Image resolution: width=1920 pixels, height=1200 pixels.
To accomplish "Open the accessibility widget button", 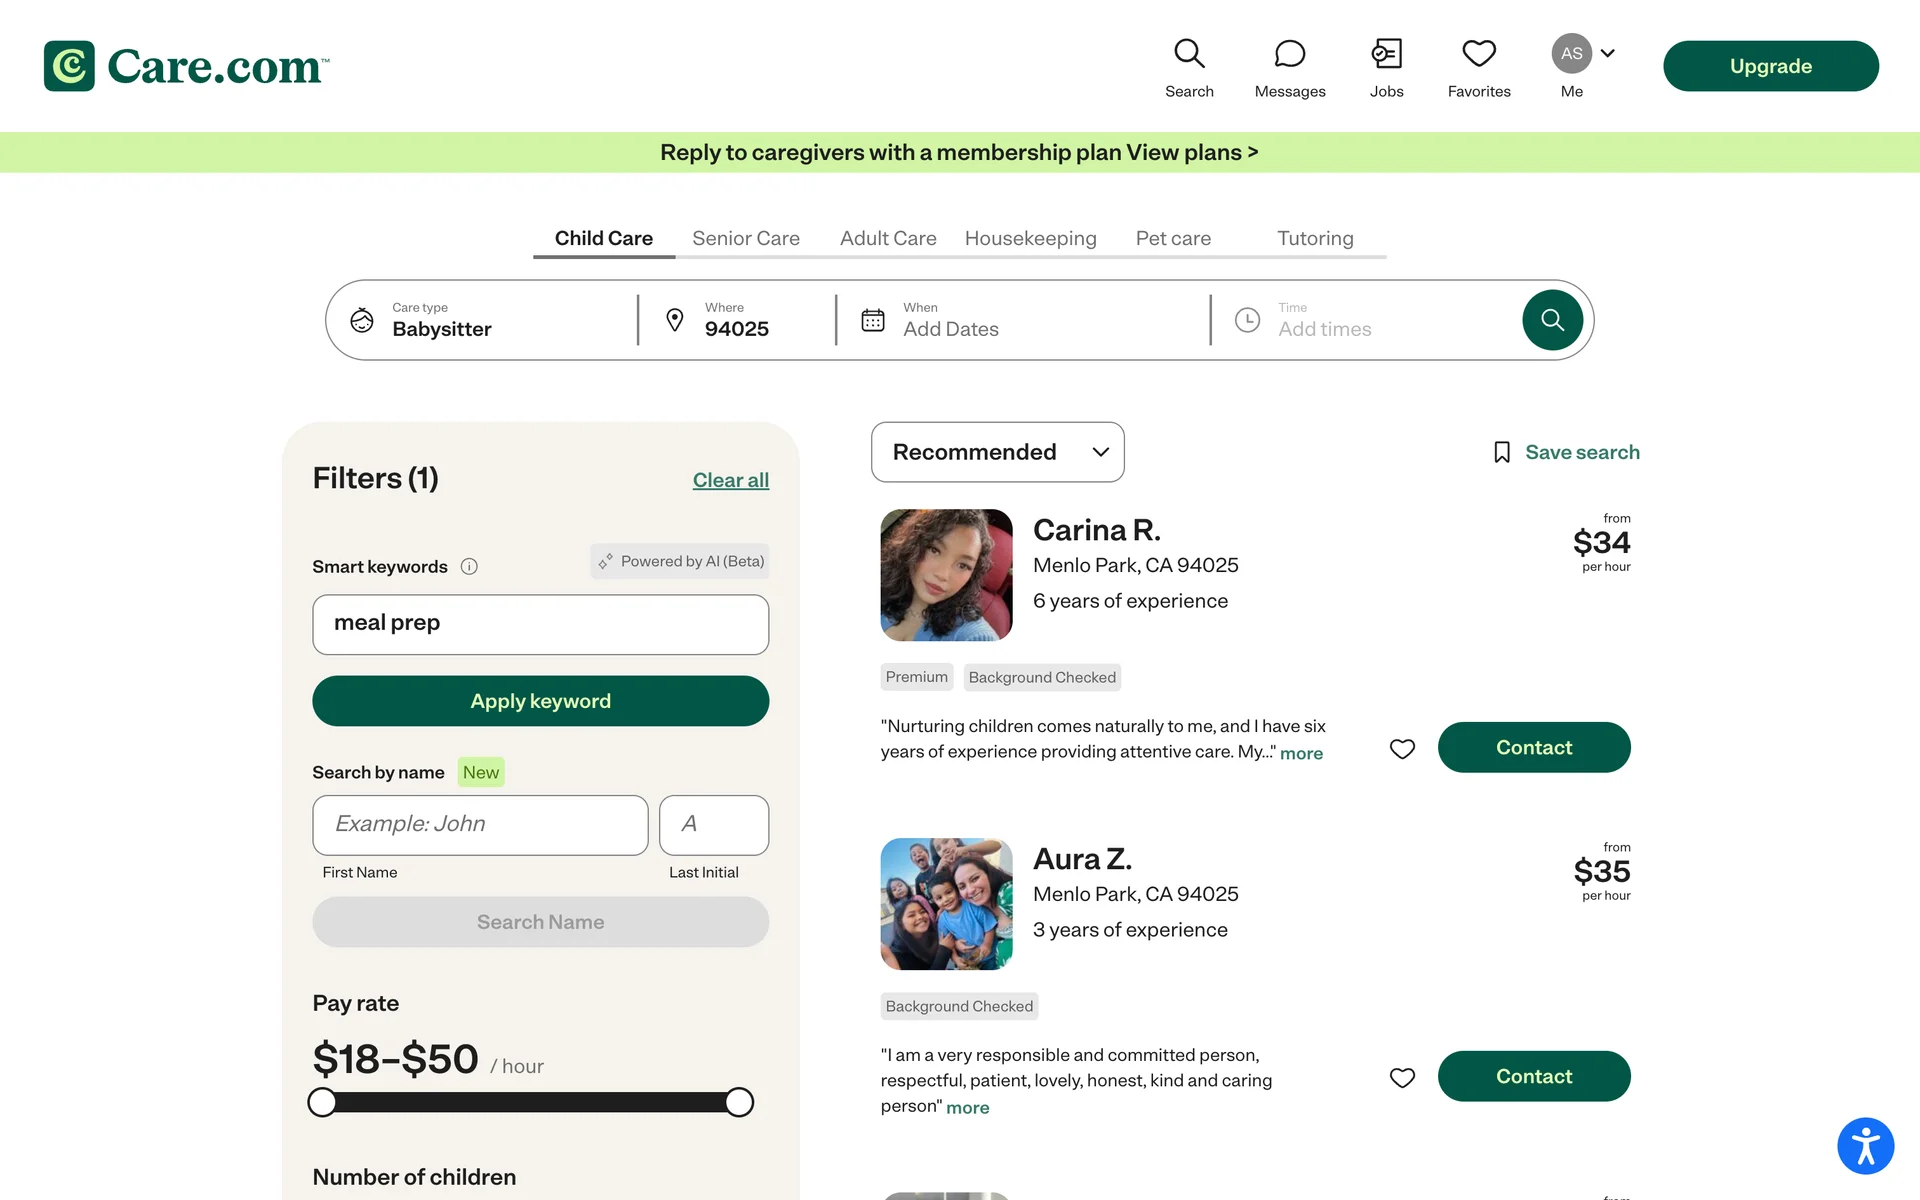I will tap(1865, 1146).
